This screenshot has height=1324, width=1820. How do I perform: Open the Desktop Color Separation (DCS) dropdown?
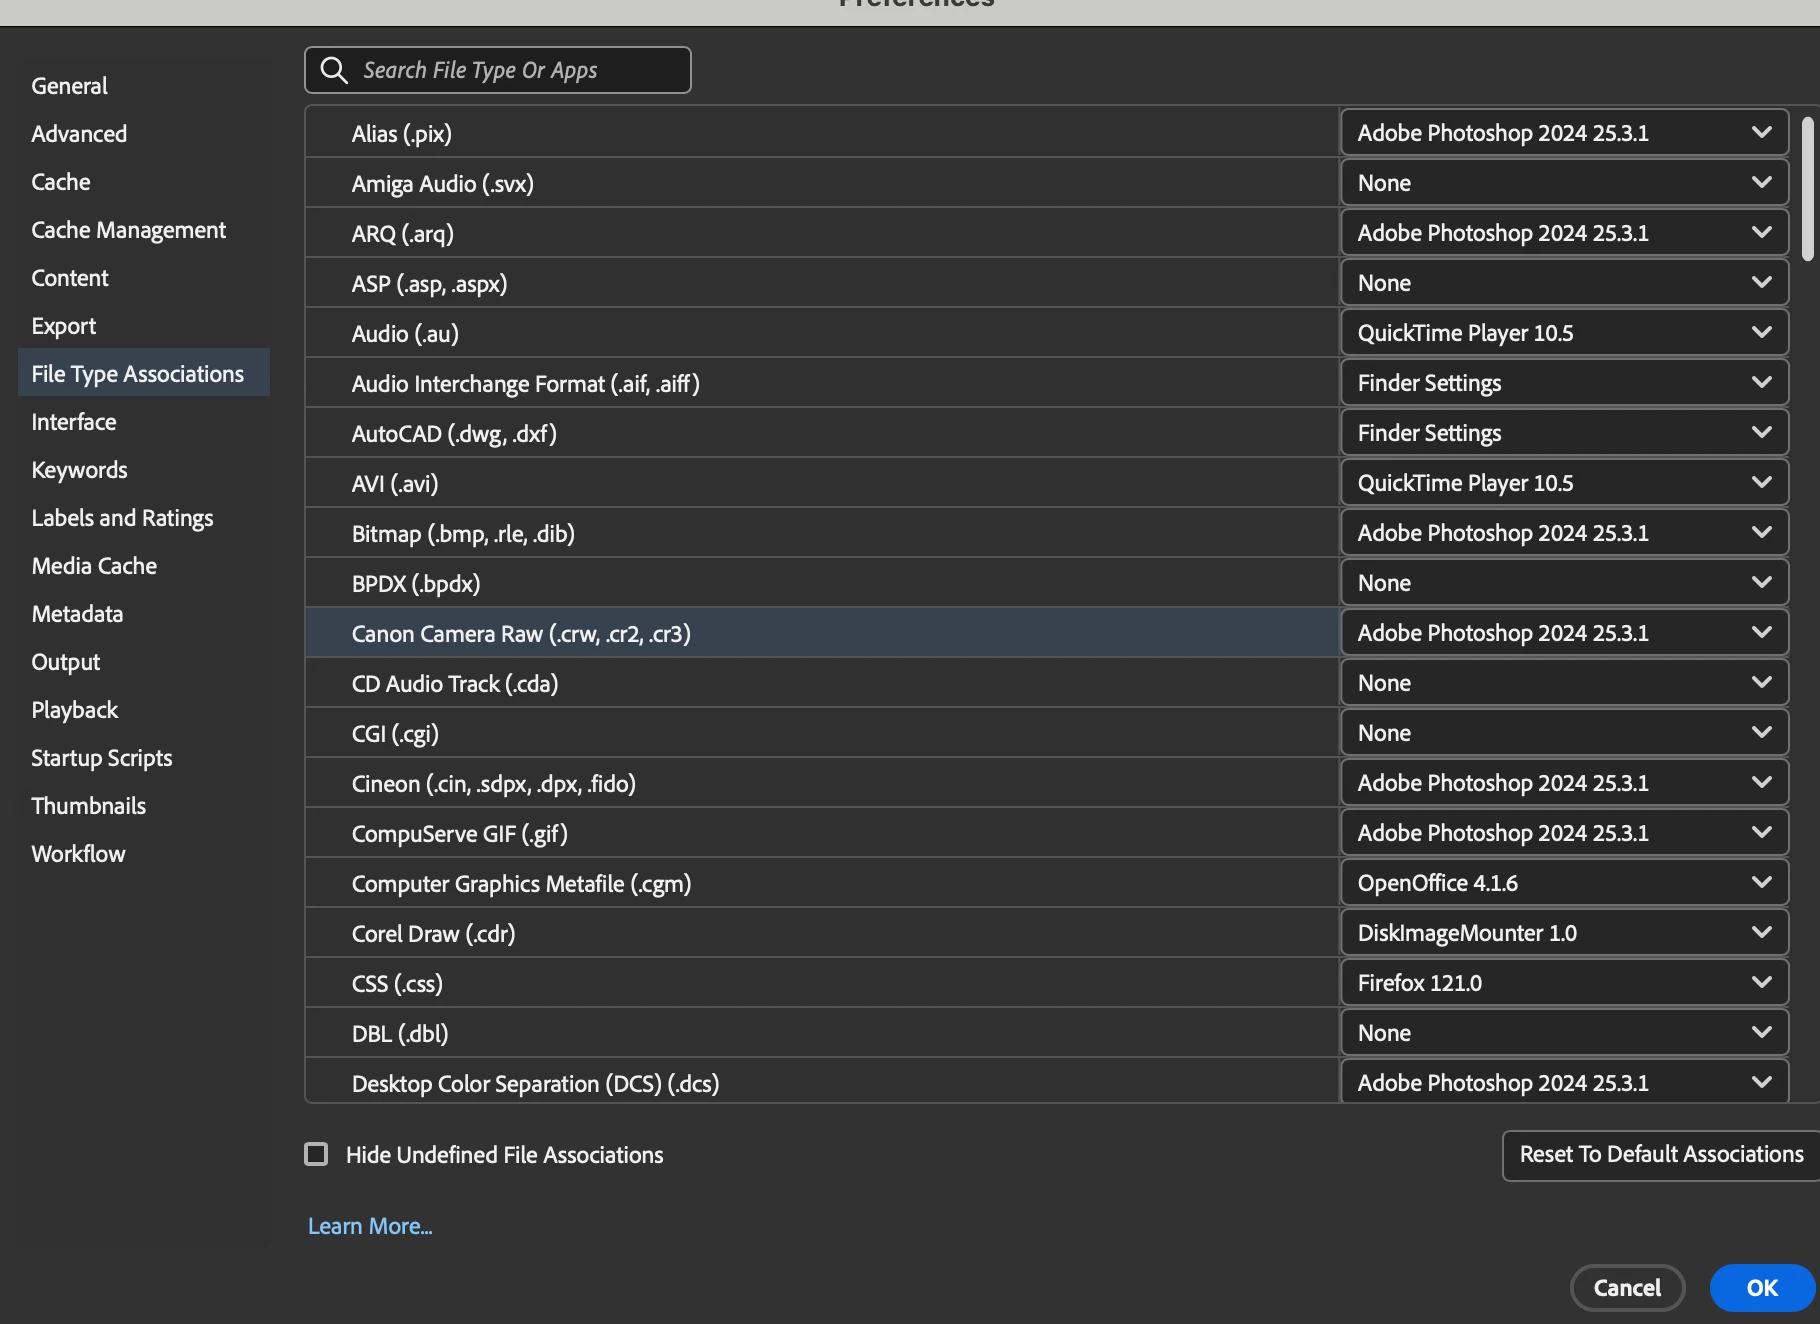[x=1564, y=1082]
